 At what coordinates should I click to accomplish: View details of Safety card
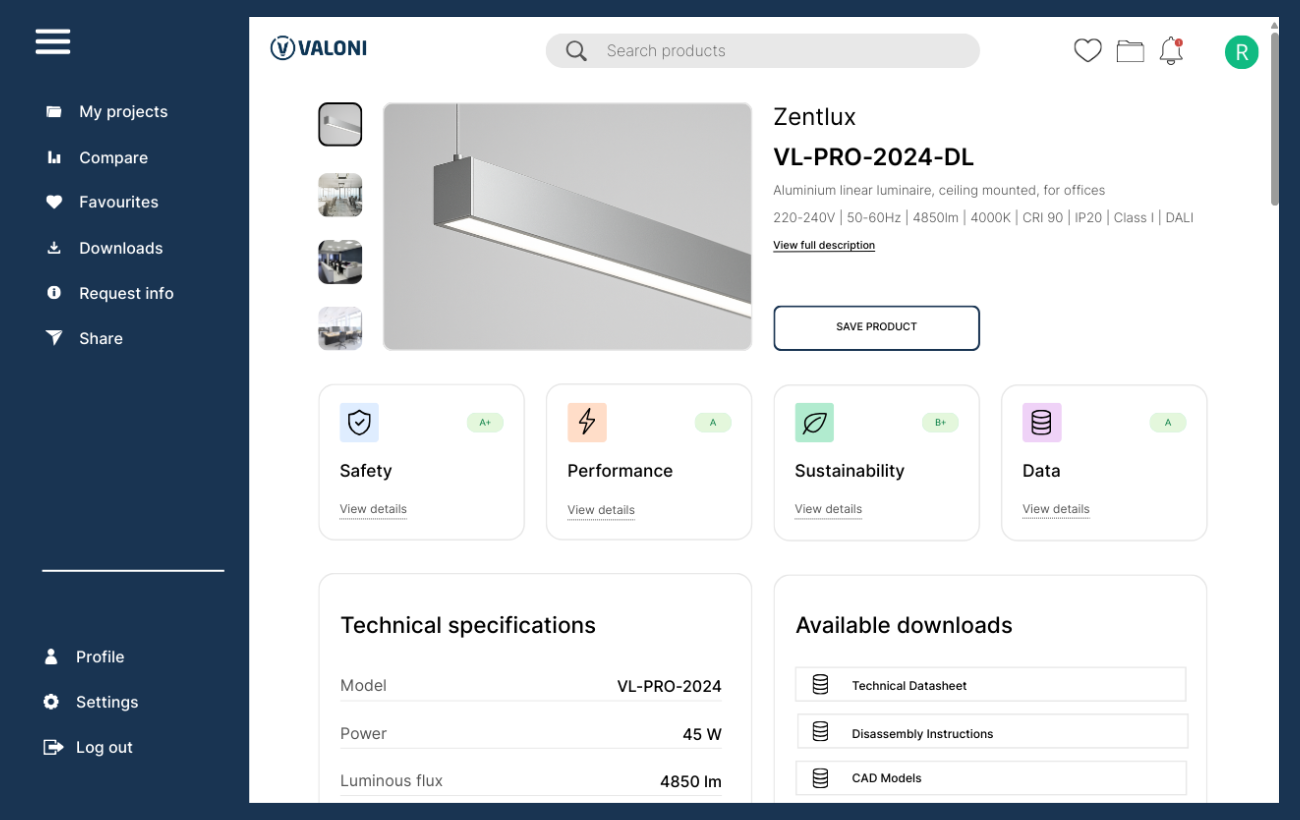point(373,509)
